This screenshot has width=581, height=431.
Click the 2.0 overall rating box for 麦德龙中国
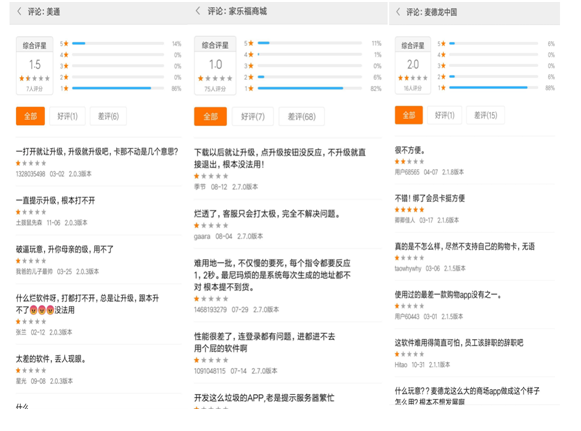(x=413, y=65)
